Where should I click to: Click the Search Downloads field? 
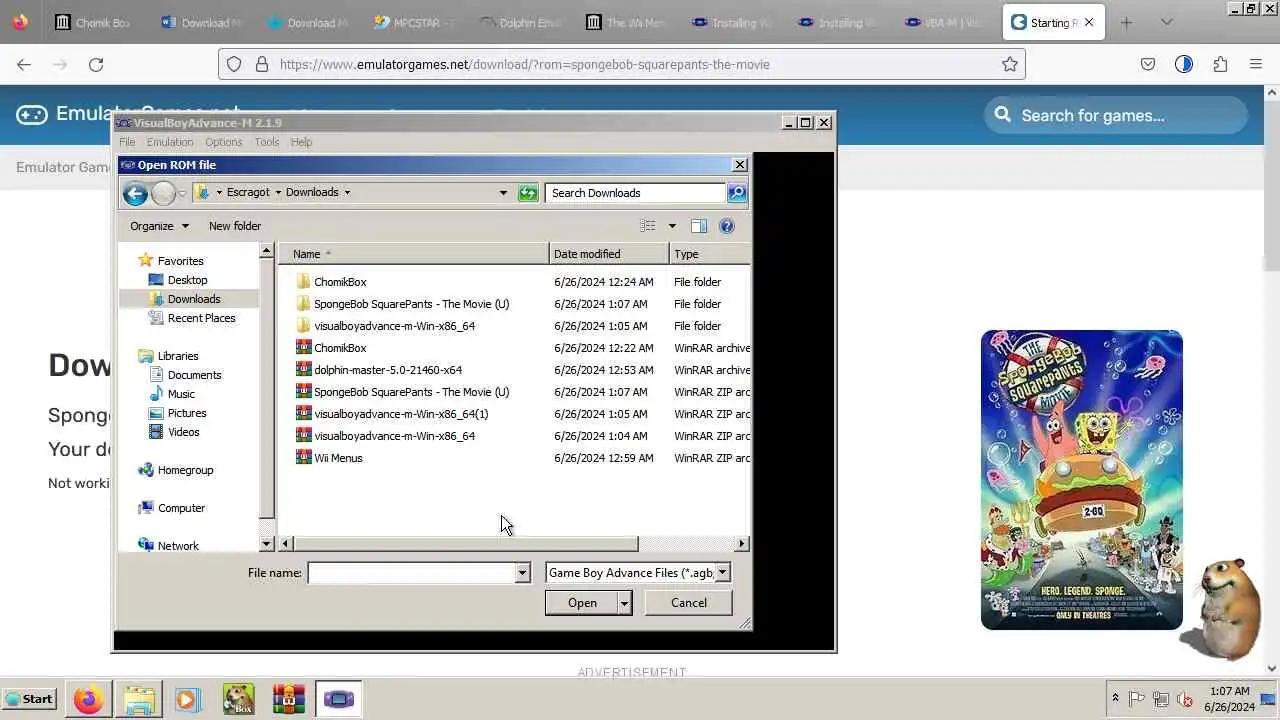coord(636,193)
